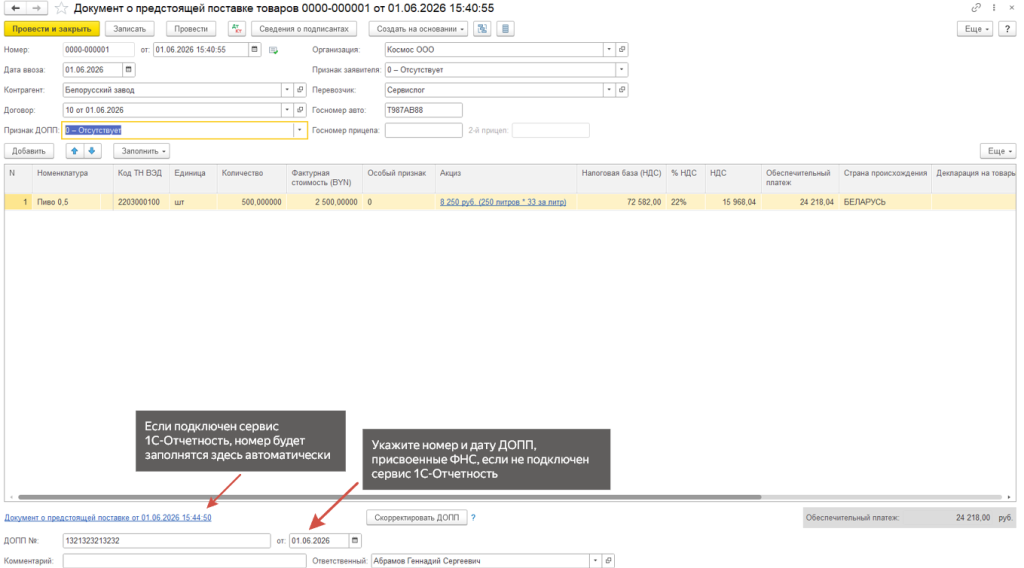Open the Дт/Кт postings icon
This screenshot has width=1024, height=568.
(236, 29)
